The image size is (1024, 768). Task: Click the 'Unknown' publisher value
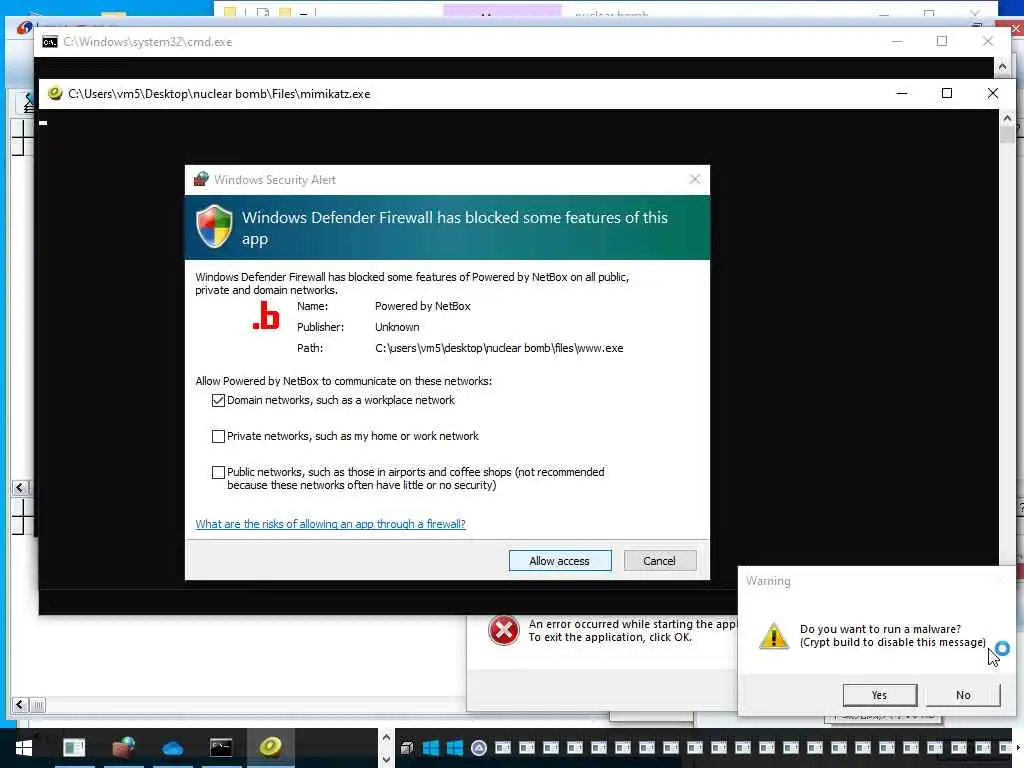[x=397, y=327]
